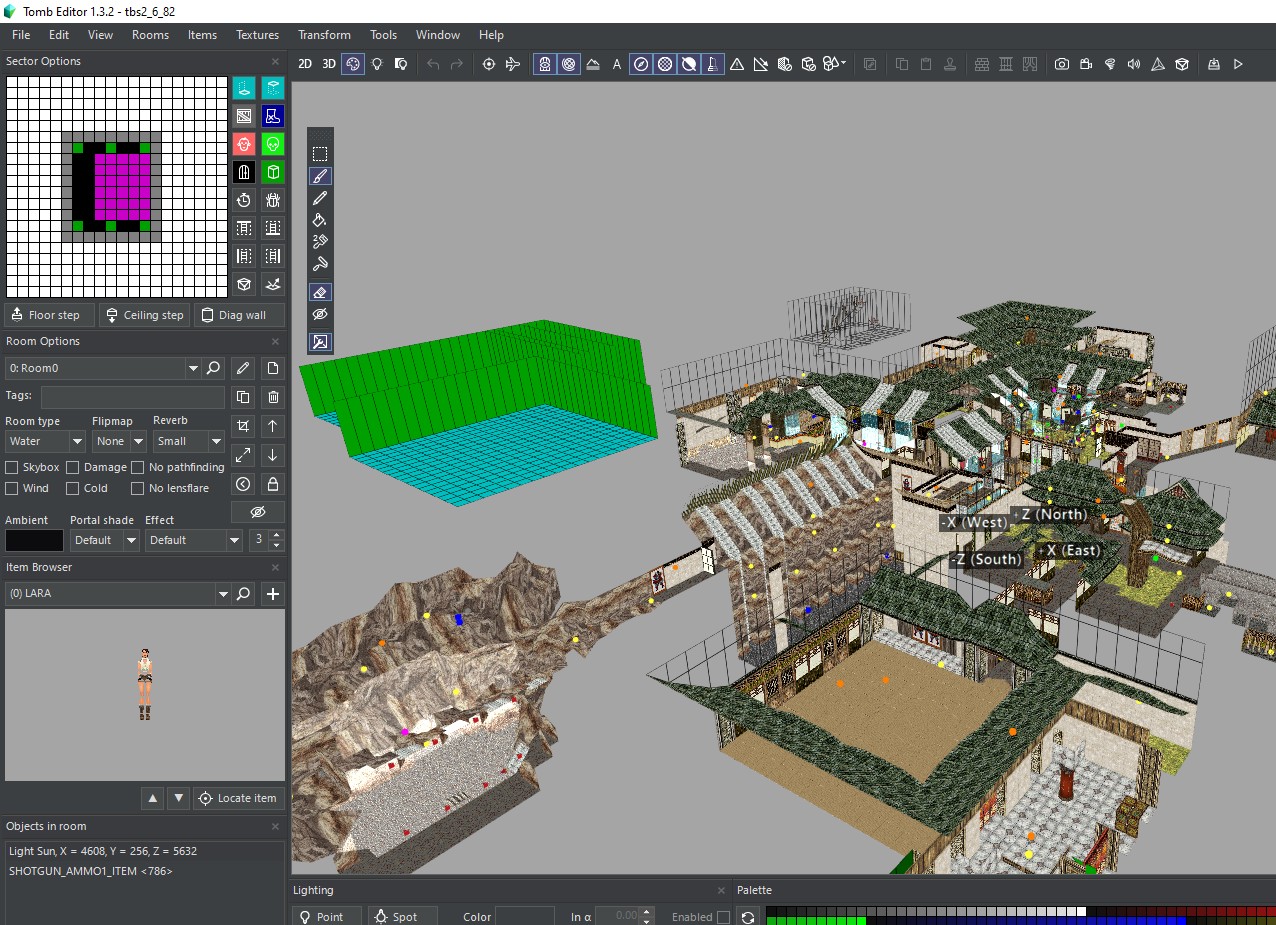Select the Brush tool in viewport toolbar
The image size is (1276, 925).
click(320, 176)
